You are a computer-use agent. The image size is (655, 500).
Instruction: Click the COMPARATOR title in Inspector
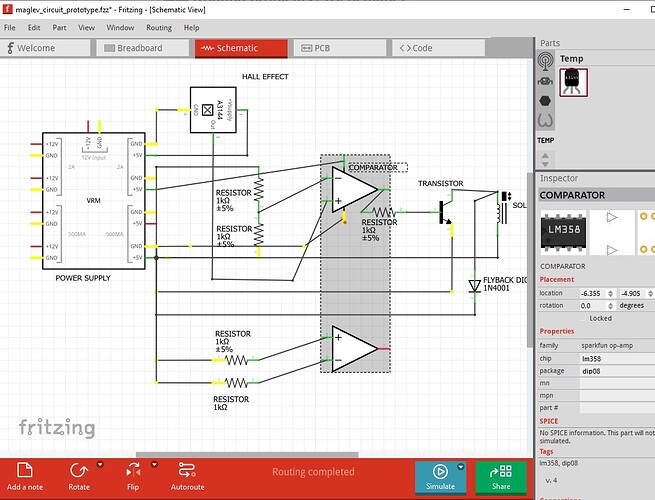[572, 195]
